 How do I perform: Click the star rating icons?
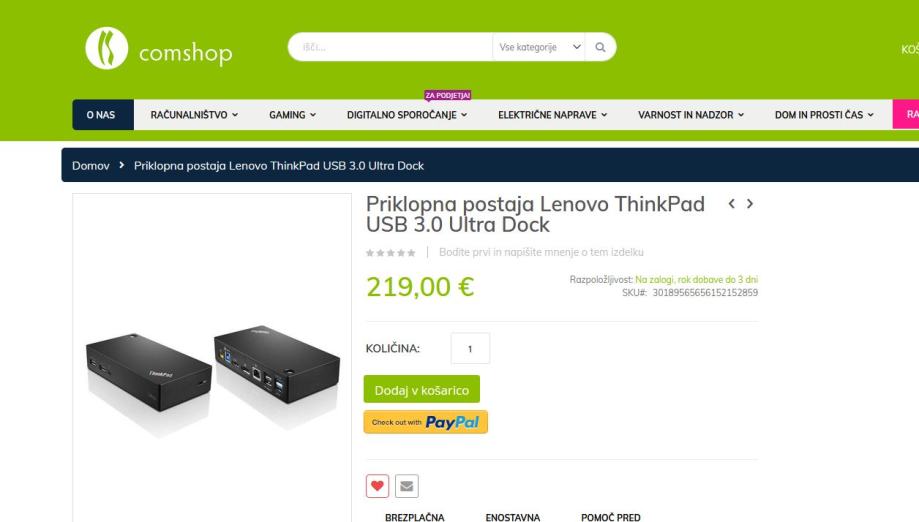tap(390, 253)
